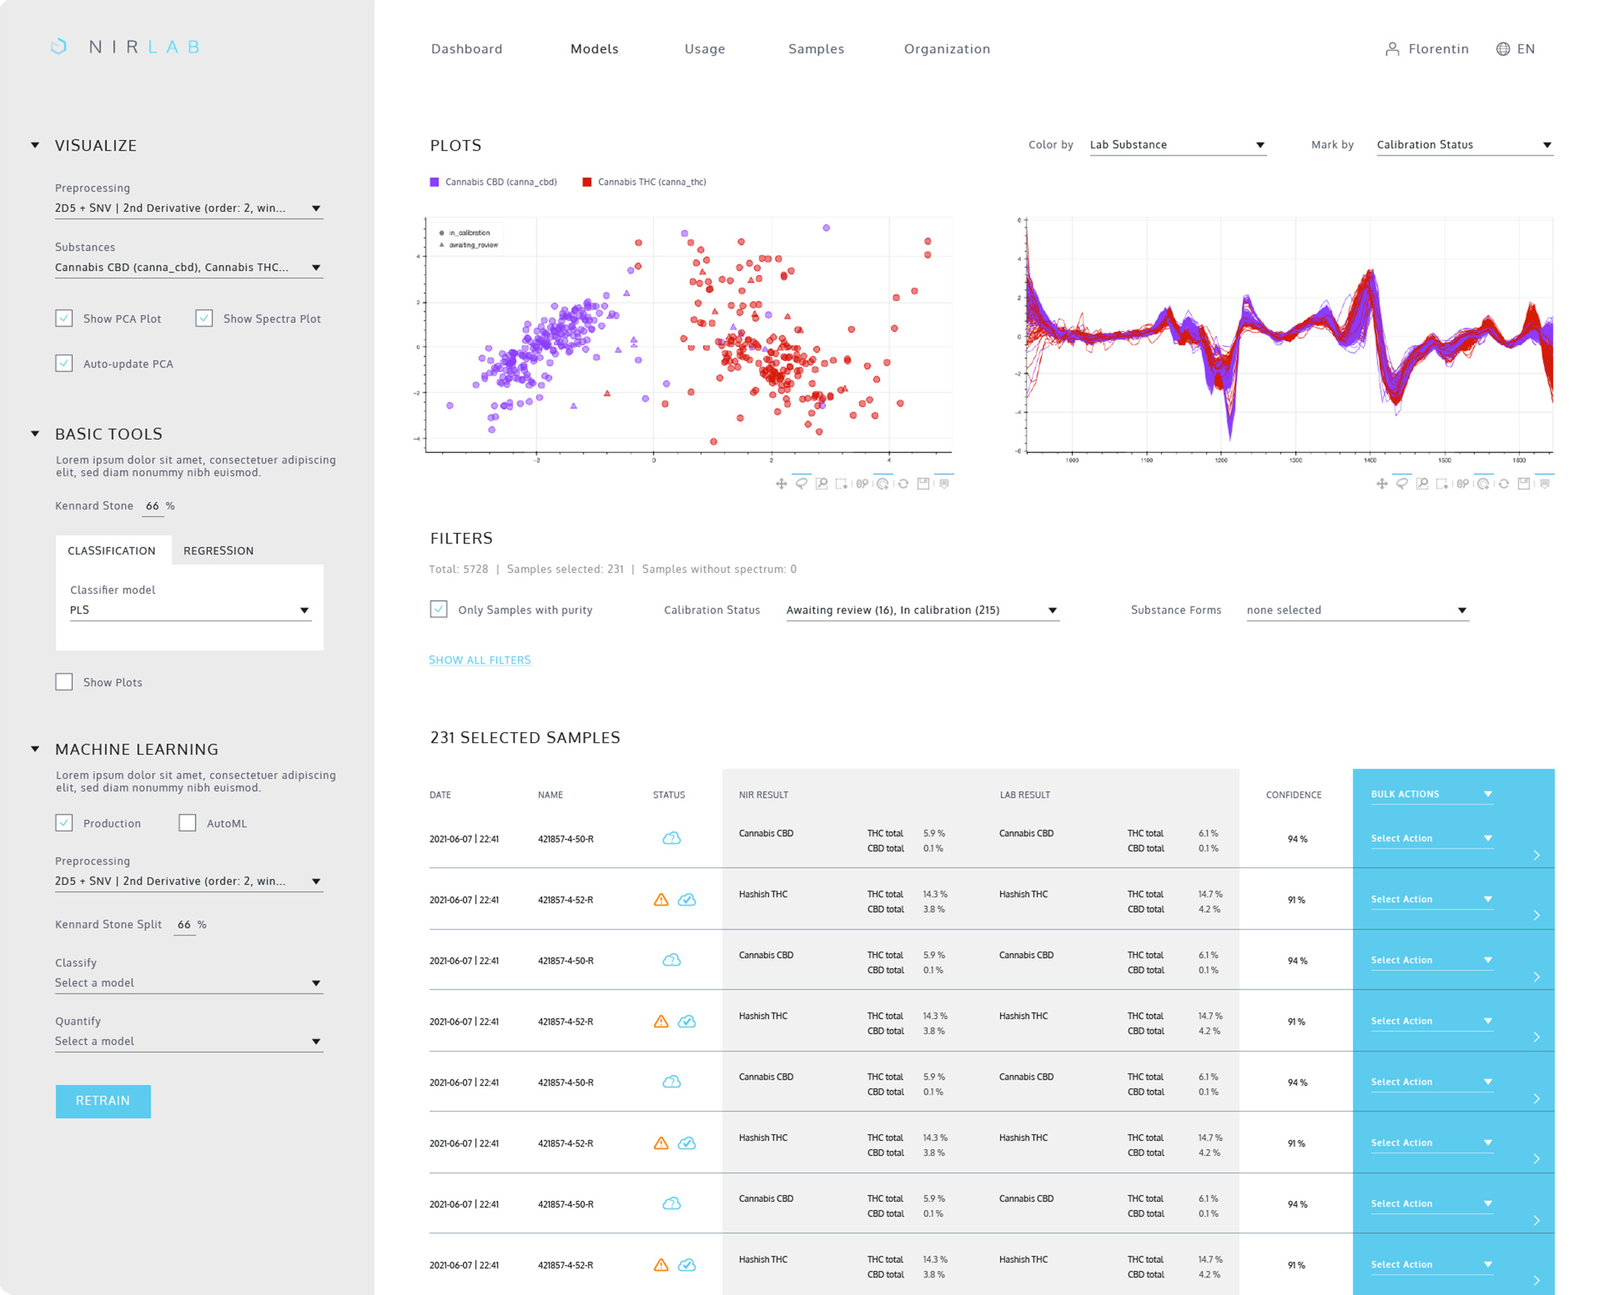The height and width of the screenshot is (1295, 1600).
Task: Enable AutoML in Machine Learning section
Action: tap(187, 822)
